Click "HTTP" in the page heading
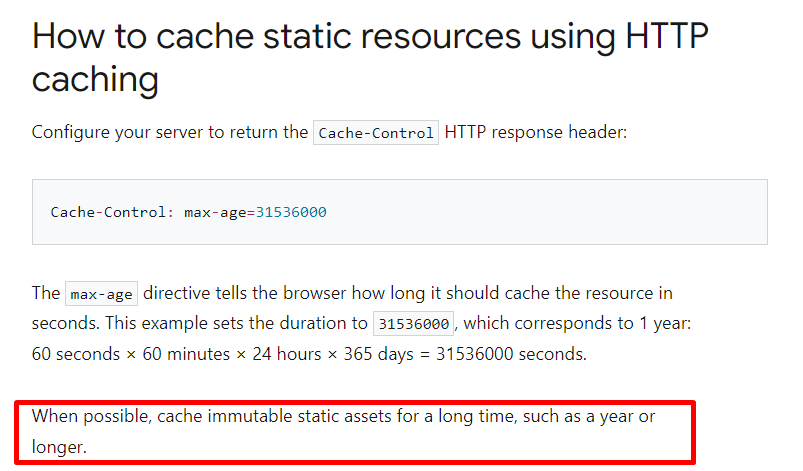This screenshot has width=803, height=471. click(x=667, y=36)
